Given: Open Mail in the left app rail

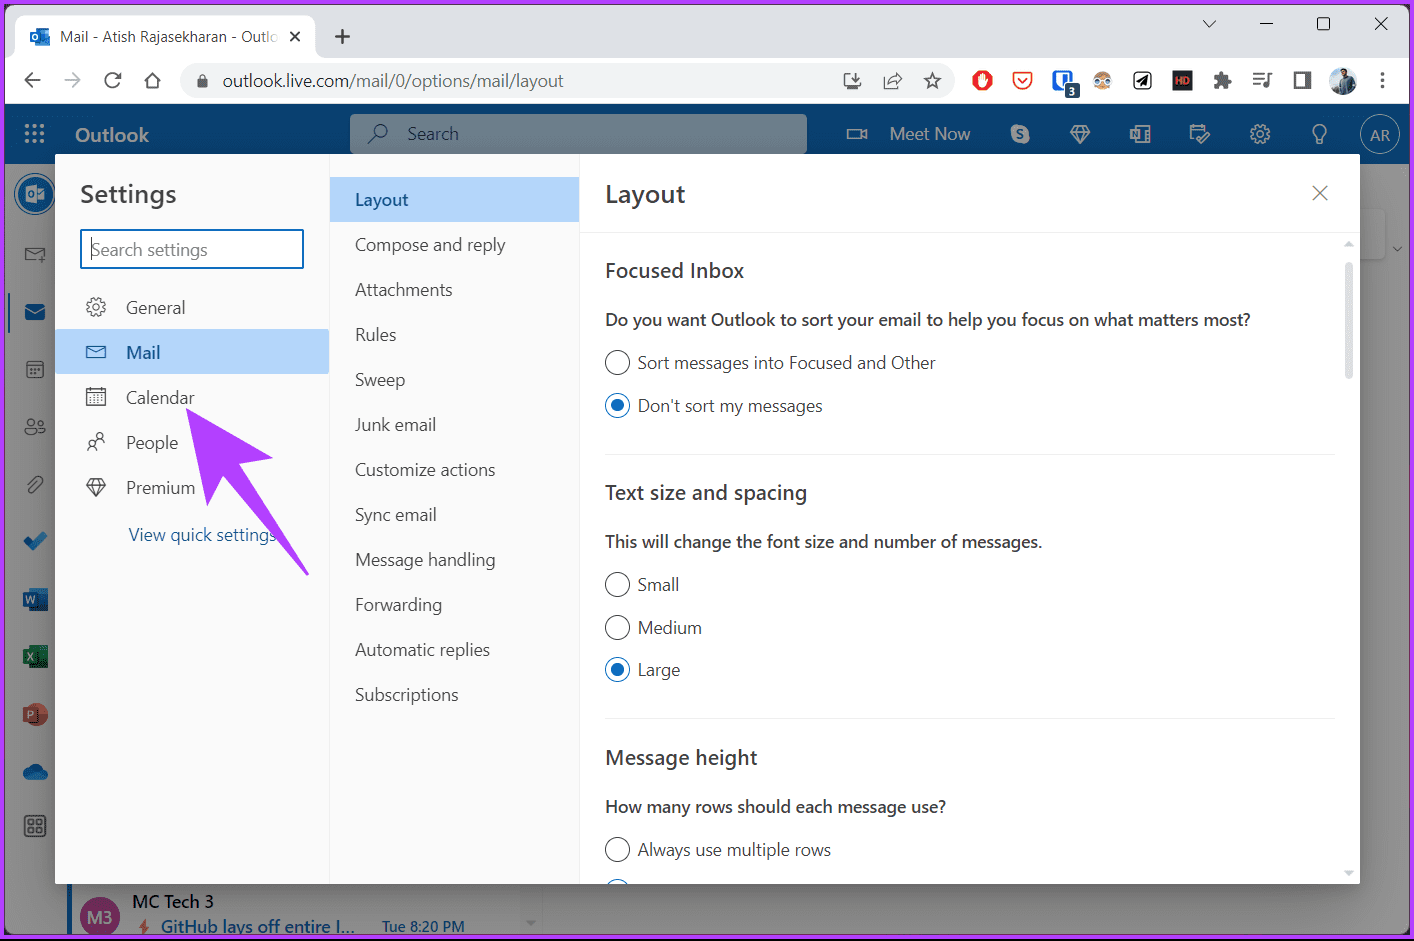Looking at the screenshot, I should click(x=35, y=312).
